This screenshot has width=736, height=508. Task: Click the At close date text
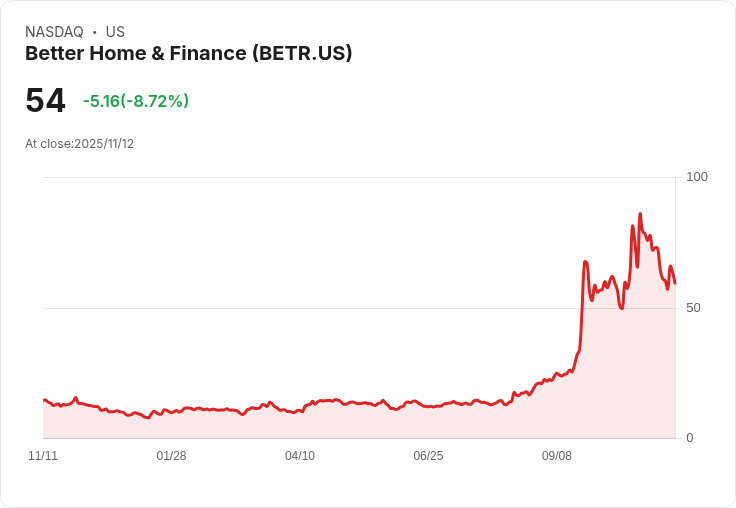[79, 144]
